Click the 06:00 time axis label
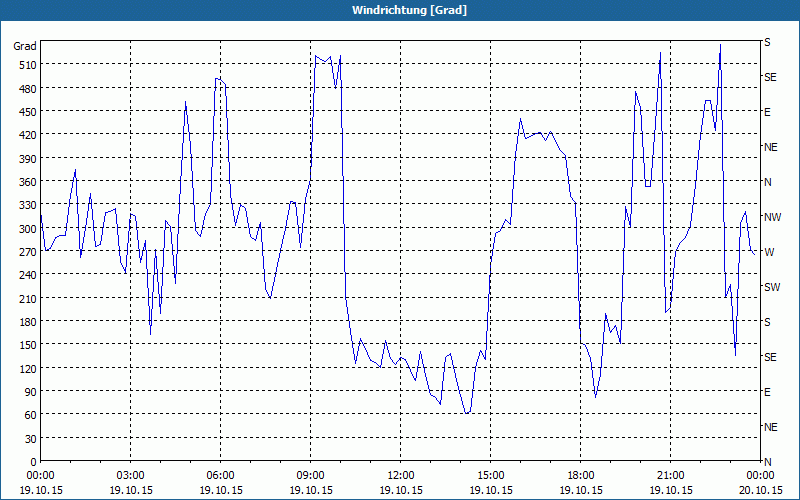Image resolution: width=800 pixels, height=500 pixels. click(x=220, y=476)
